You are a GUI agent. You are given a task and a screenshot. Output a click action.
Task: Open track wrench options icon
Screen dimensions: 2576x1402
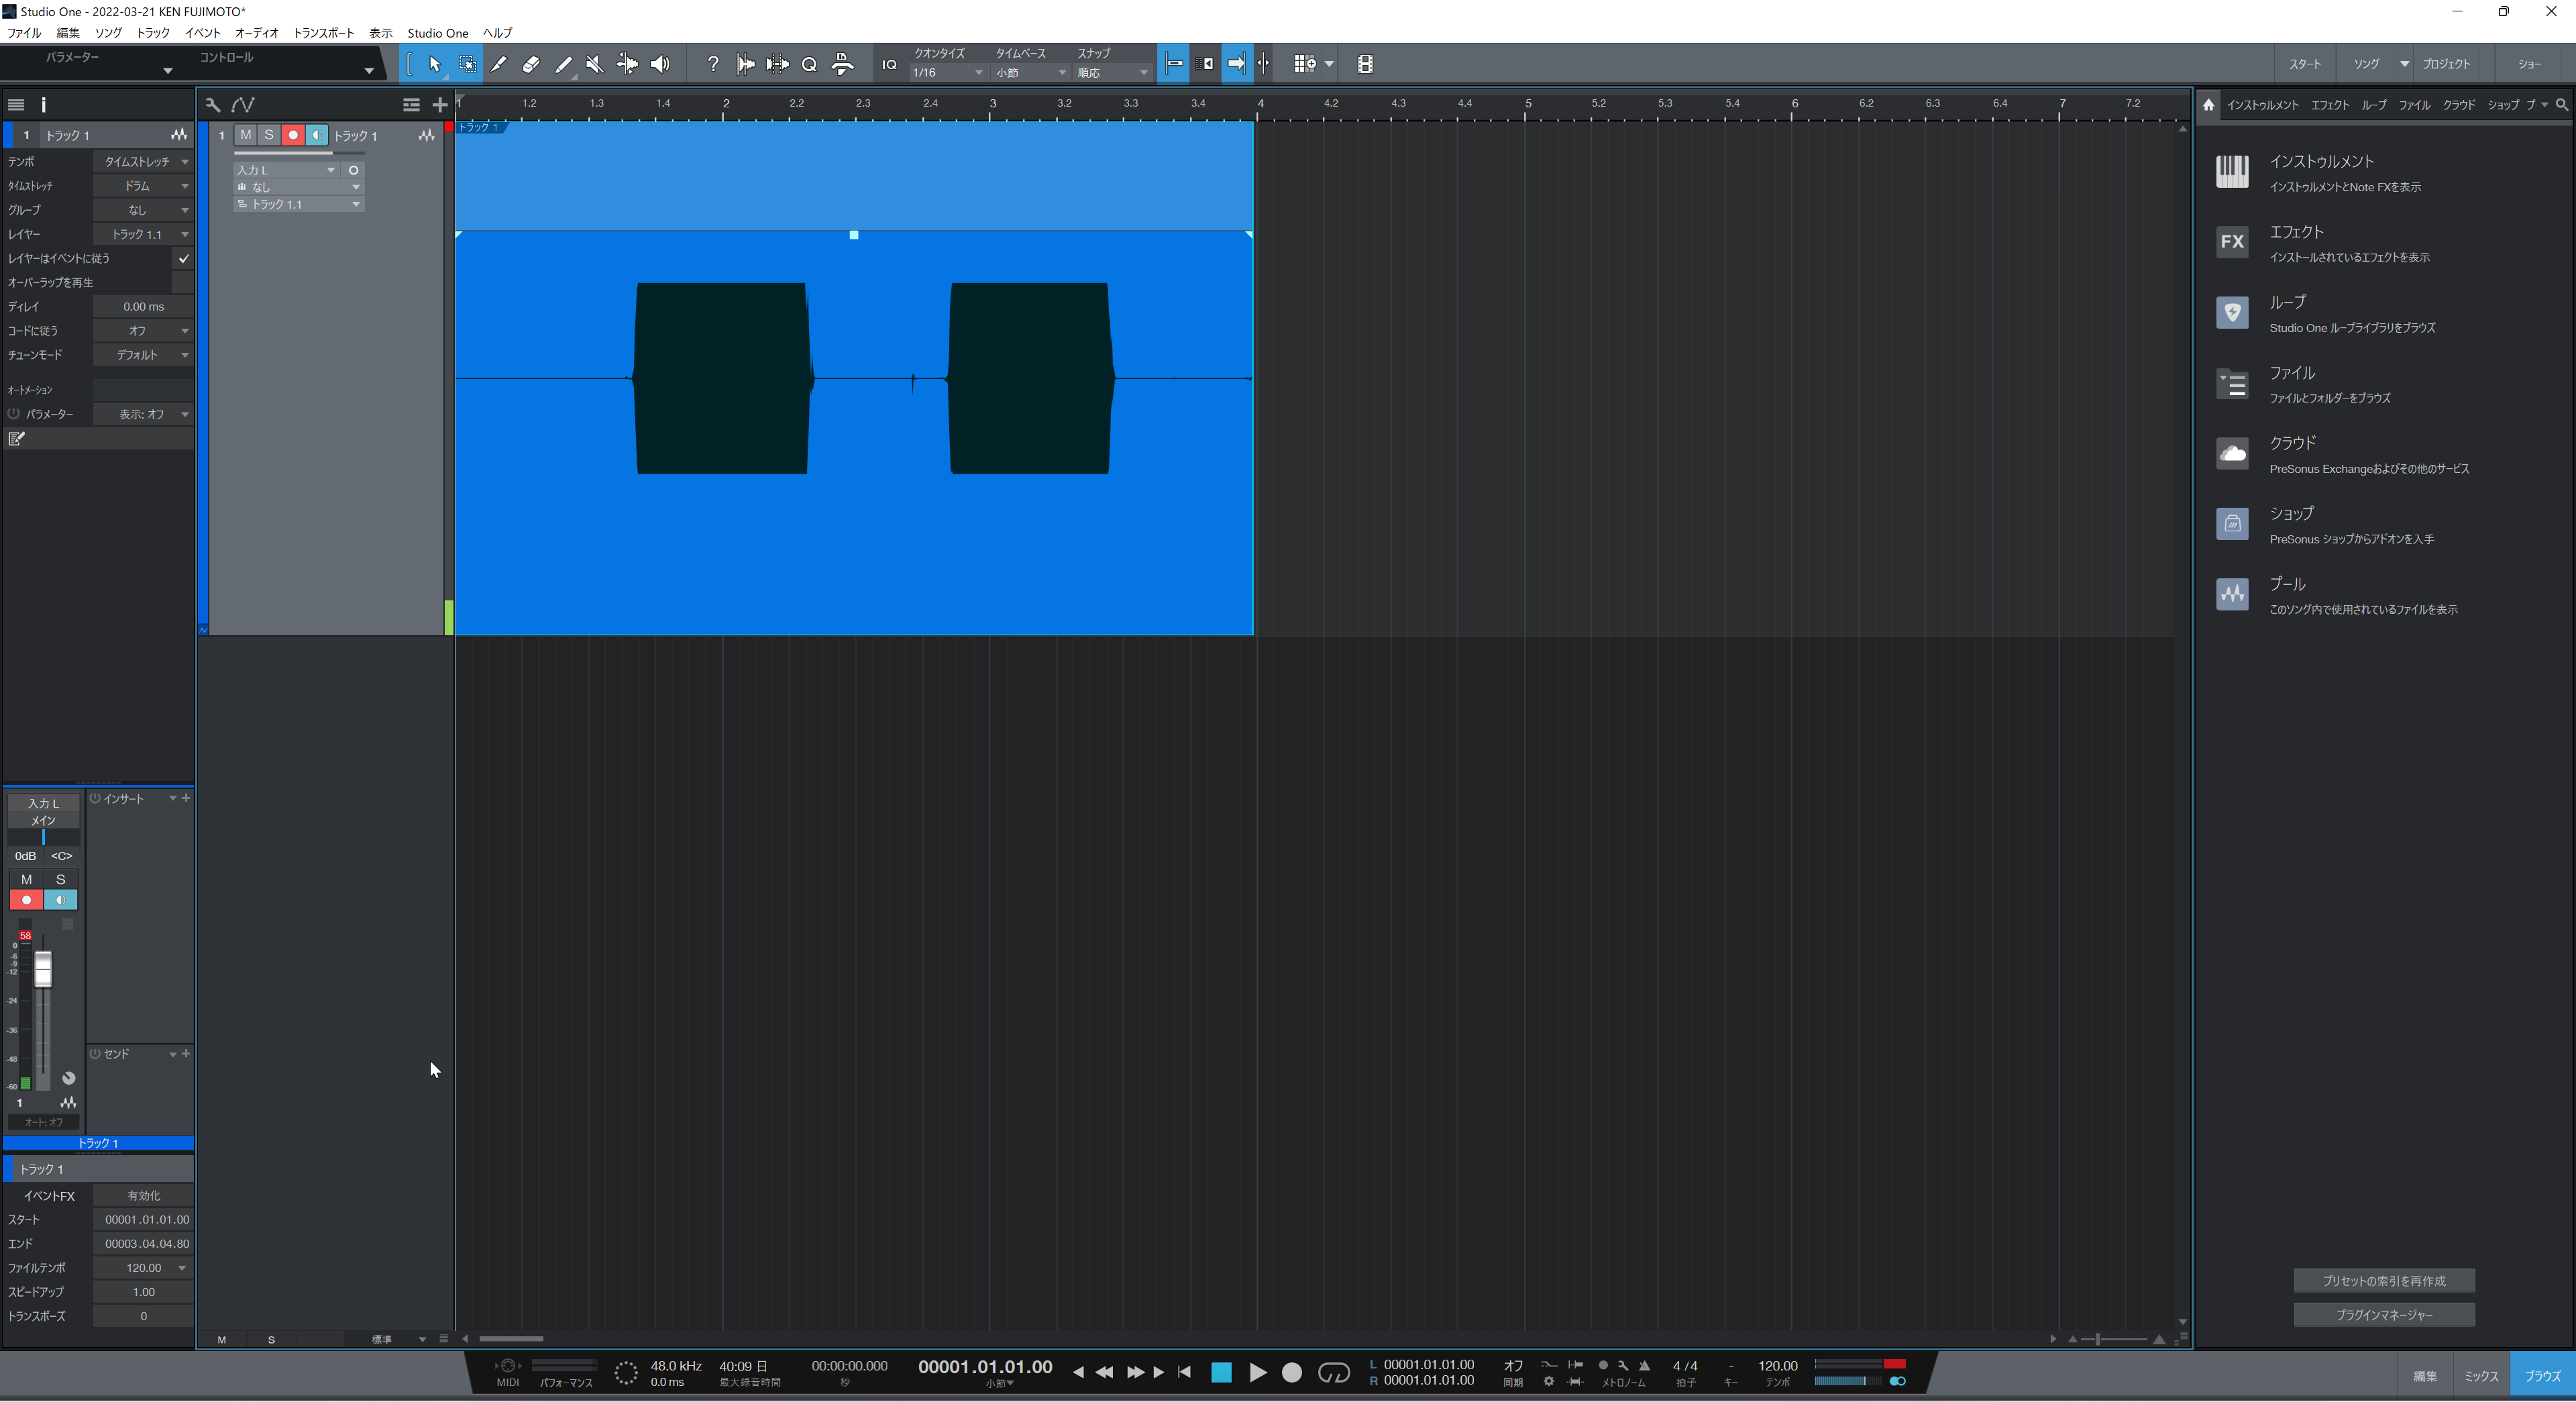212,104
